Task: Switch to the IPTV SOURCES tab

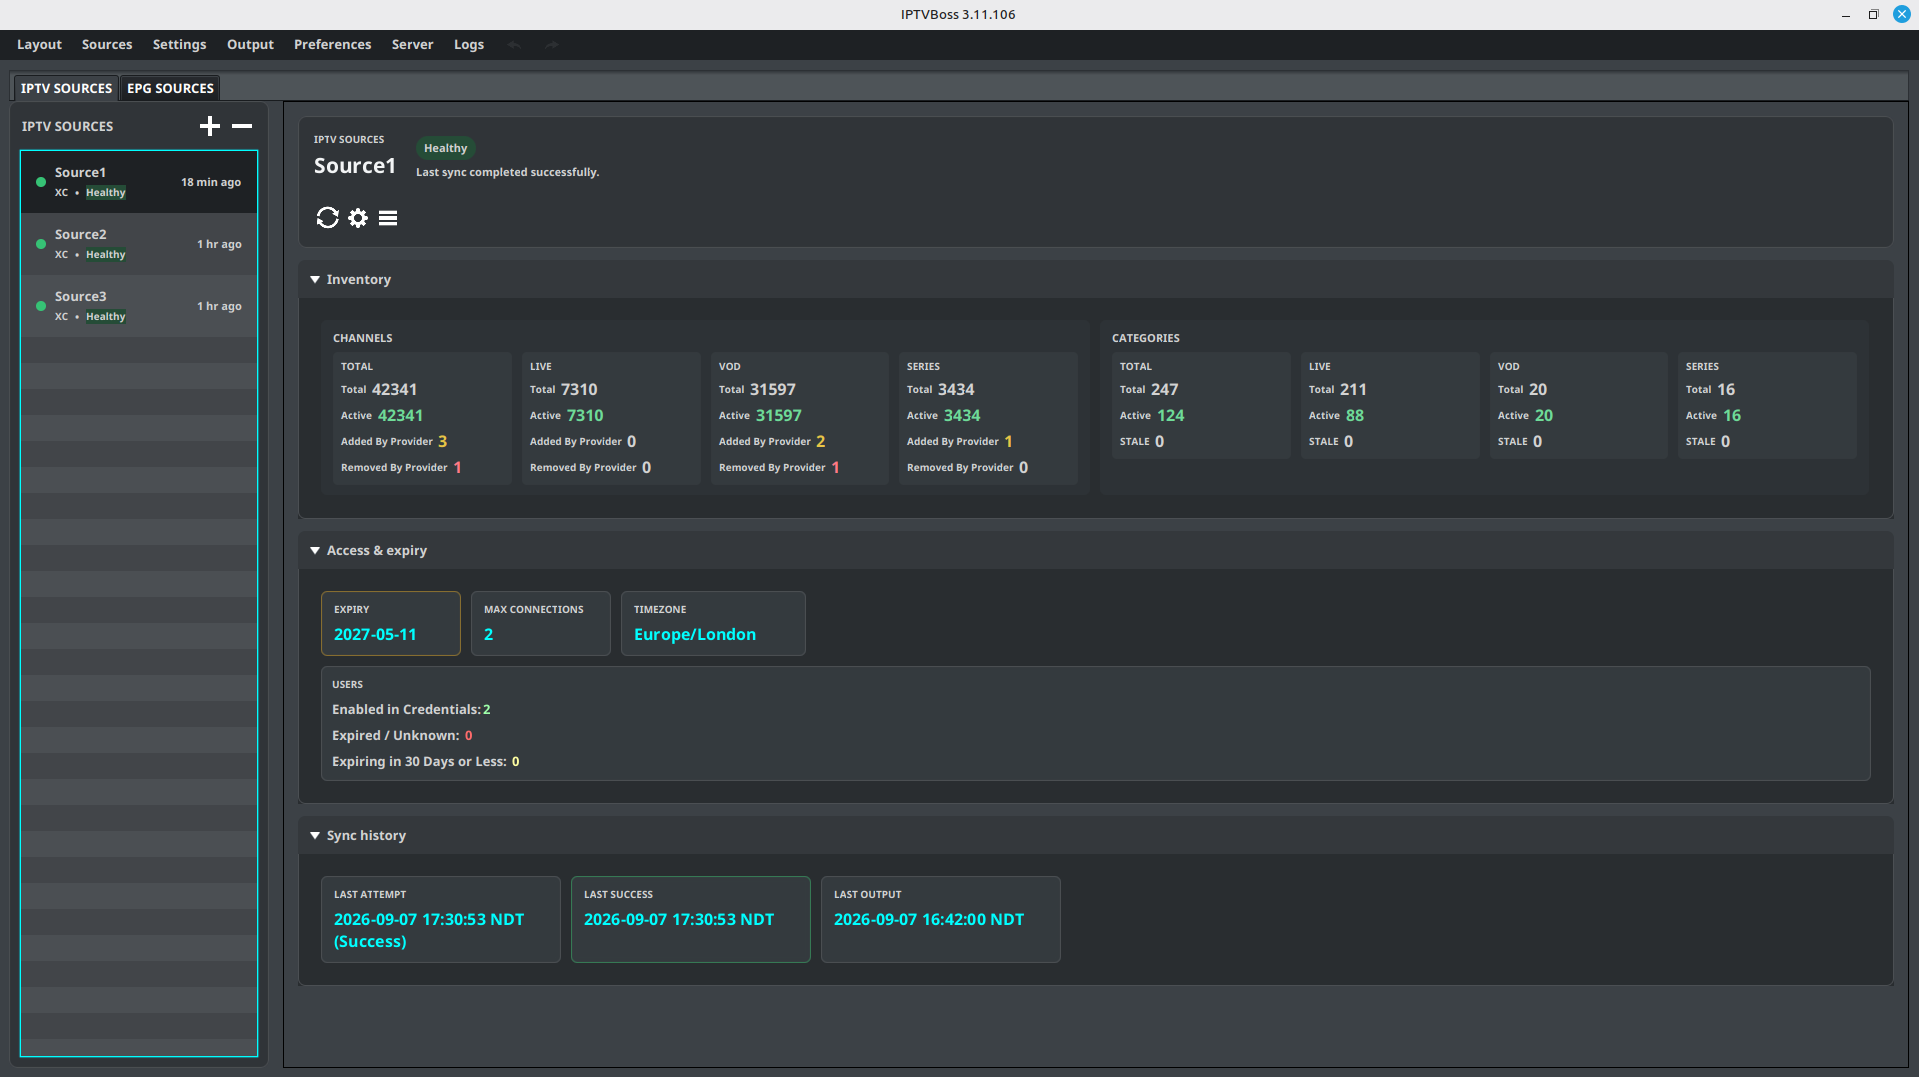Action: point(66,88)
